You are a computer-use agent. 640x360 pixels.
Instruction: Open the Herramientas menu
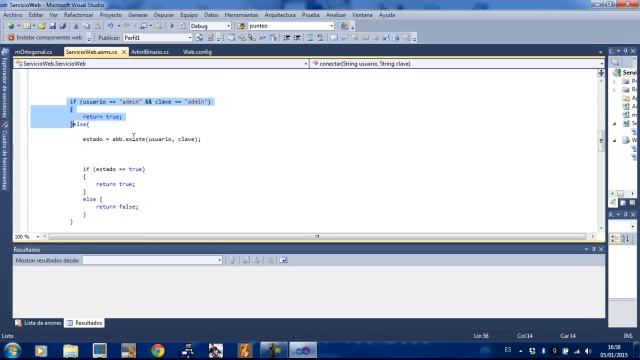tap(241, 15)
